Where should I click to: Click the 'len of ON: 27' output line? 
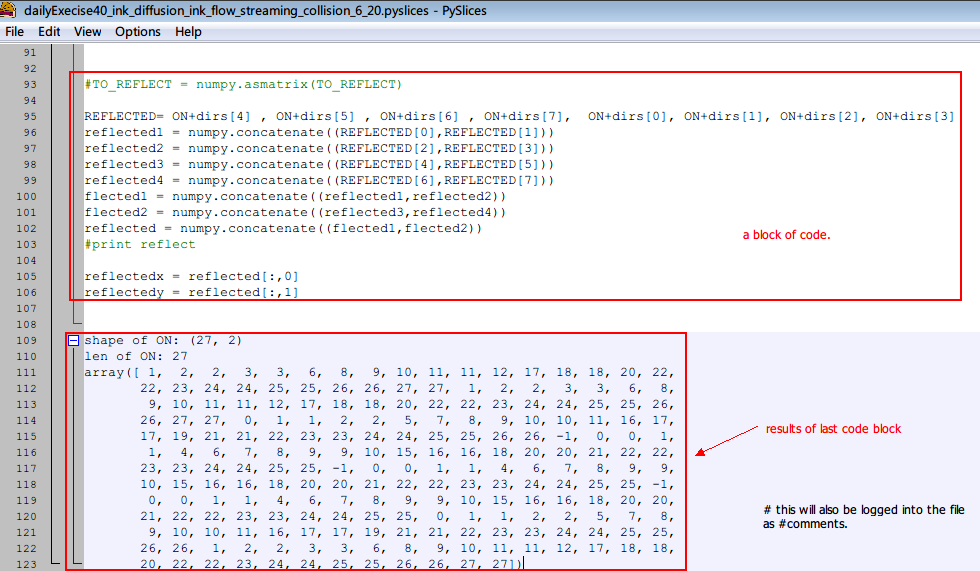click(136, 357)
